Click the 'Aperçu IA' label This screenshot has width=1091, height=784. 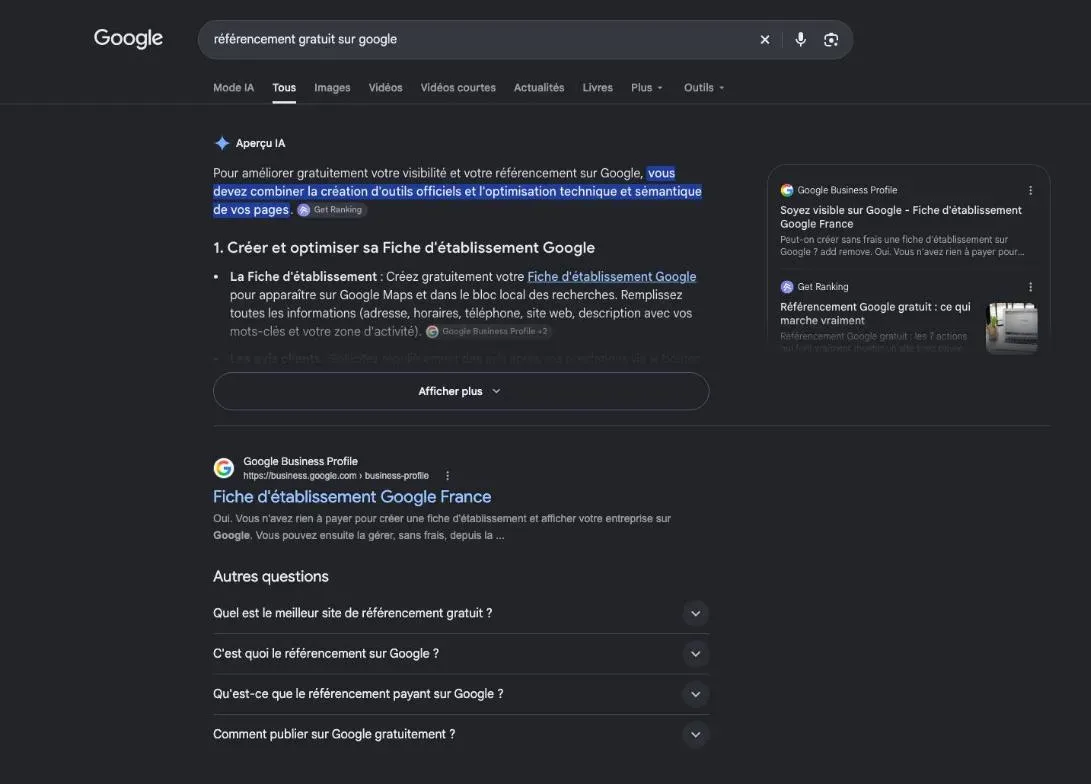tap(260, 143)
